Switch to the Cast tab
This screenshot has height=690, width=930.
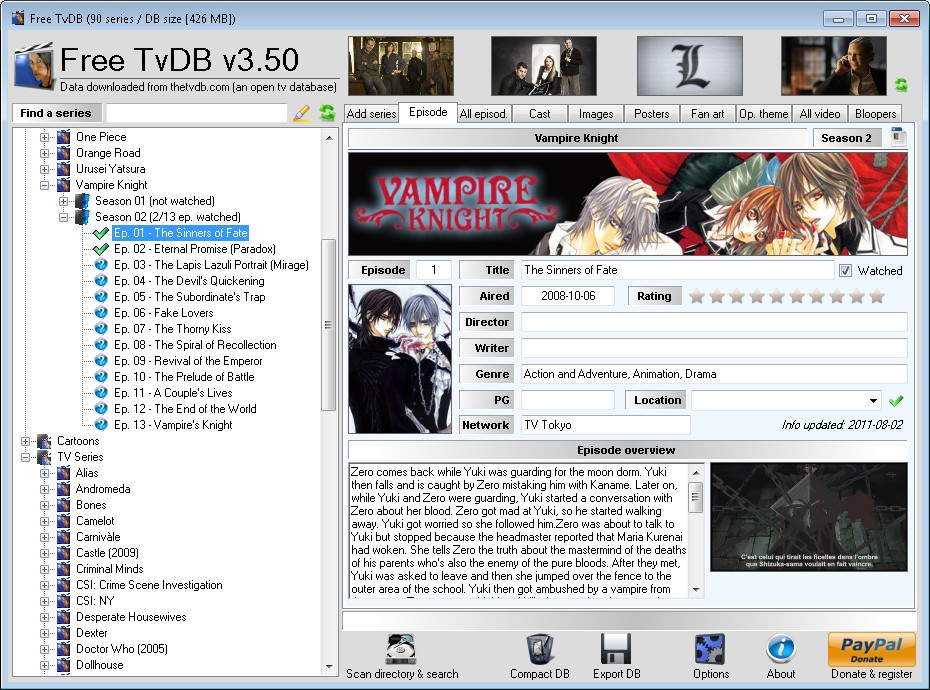pos(540,114)
